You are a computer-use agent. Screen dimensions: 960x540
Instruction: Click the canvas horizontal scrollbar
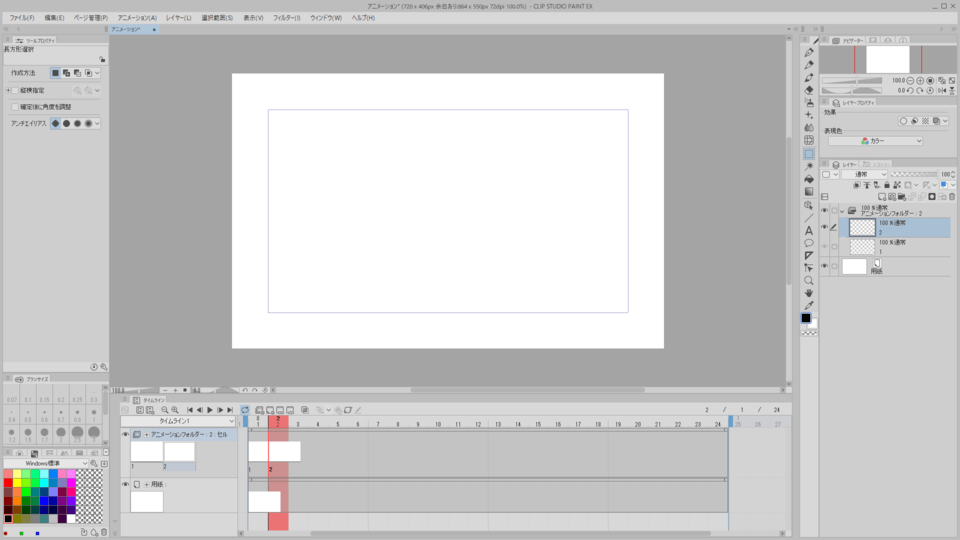coord(527,390)
